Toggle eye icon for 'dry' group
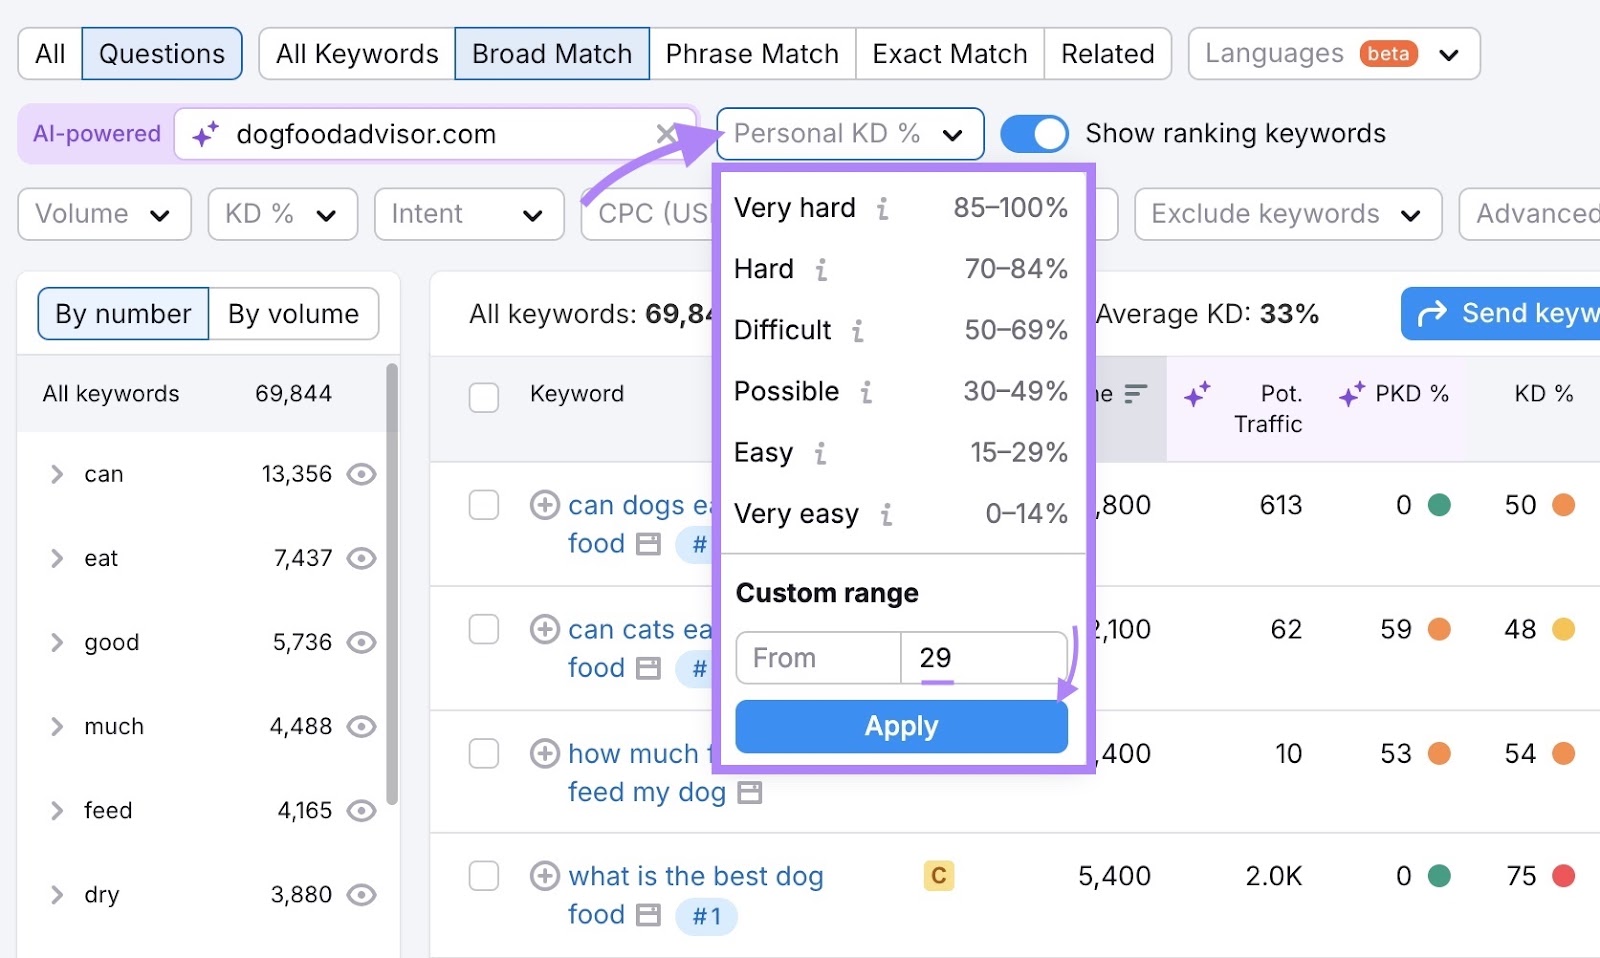 361,894
